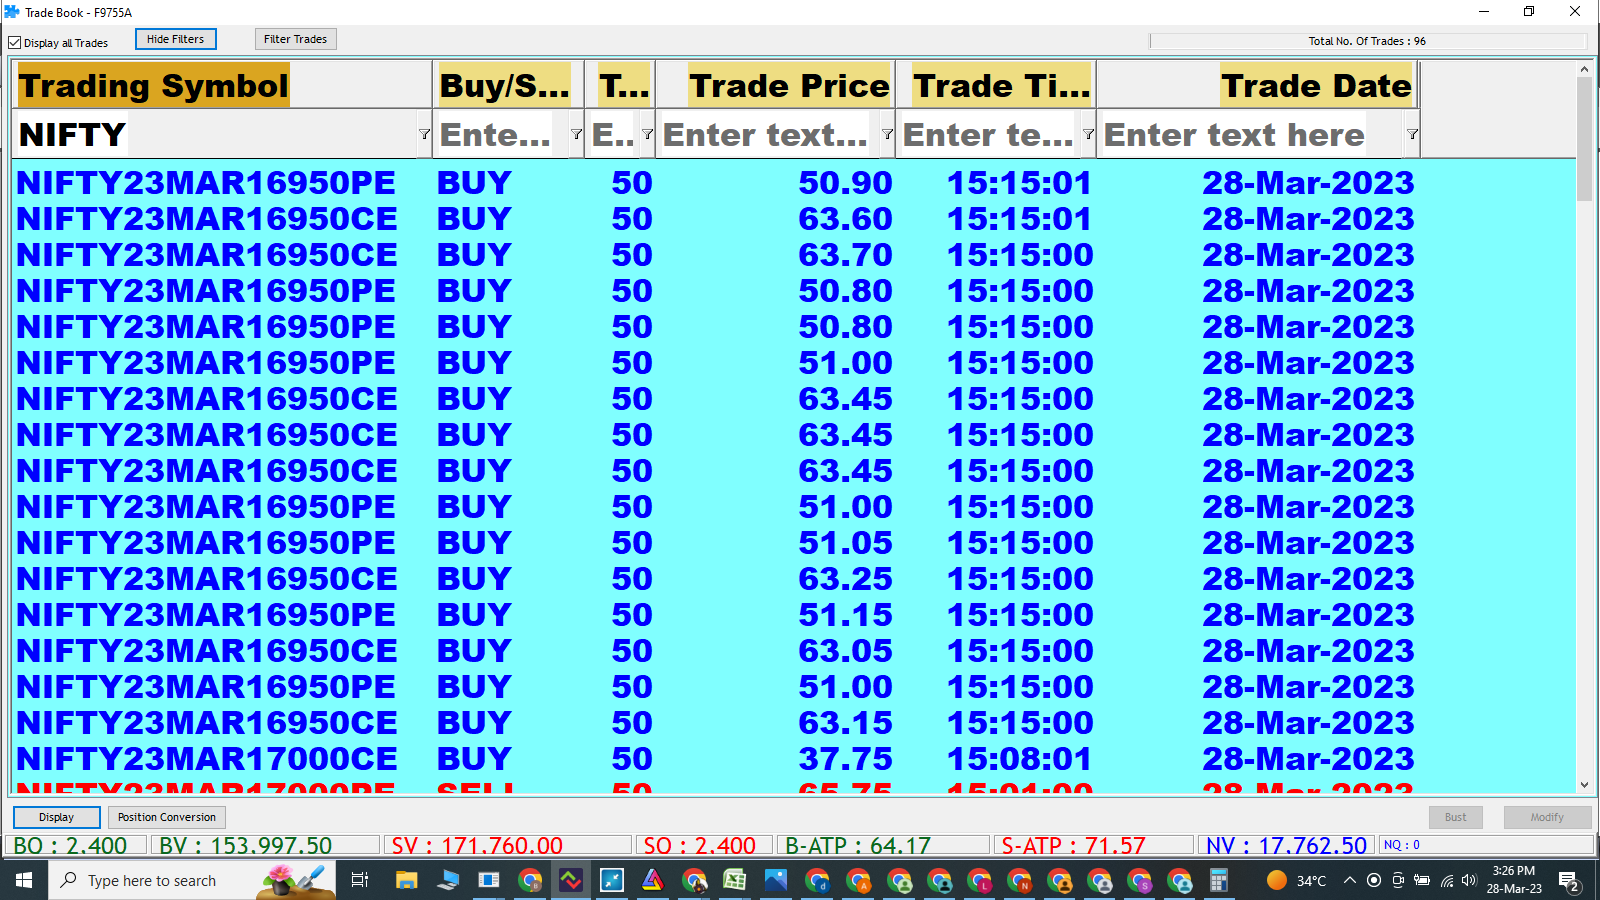This screenshot has width=1600, height=900.
Task: Toggle the Display all Trades checkbox
Action: click(15, 43)
